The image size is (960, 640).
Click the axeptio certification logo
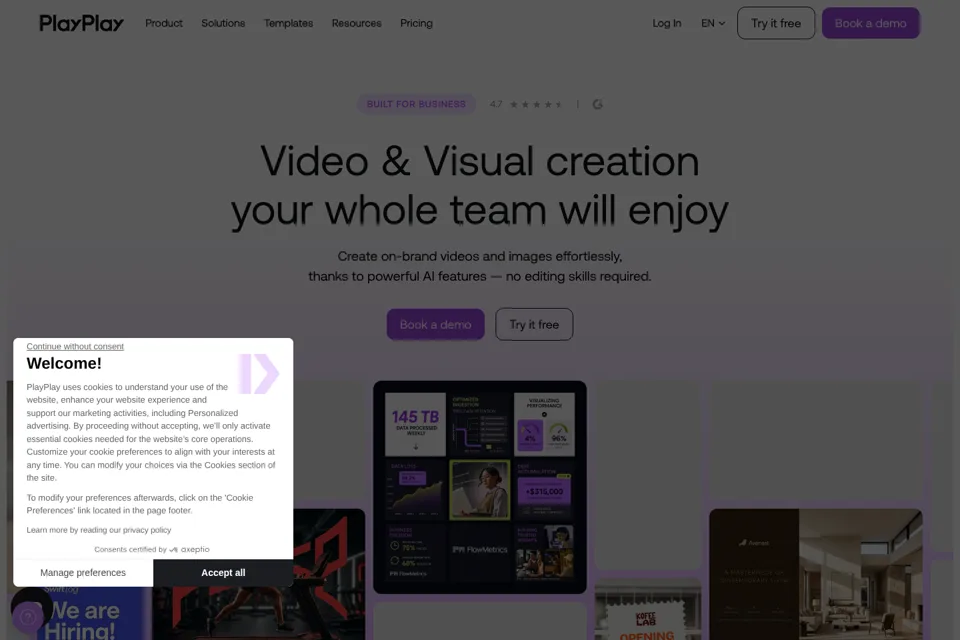click(x=189, y=549)
